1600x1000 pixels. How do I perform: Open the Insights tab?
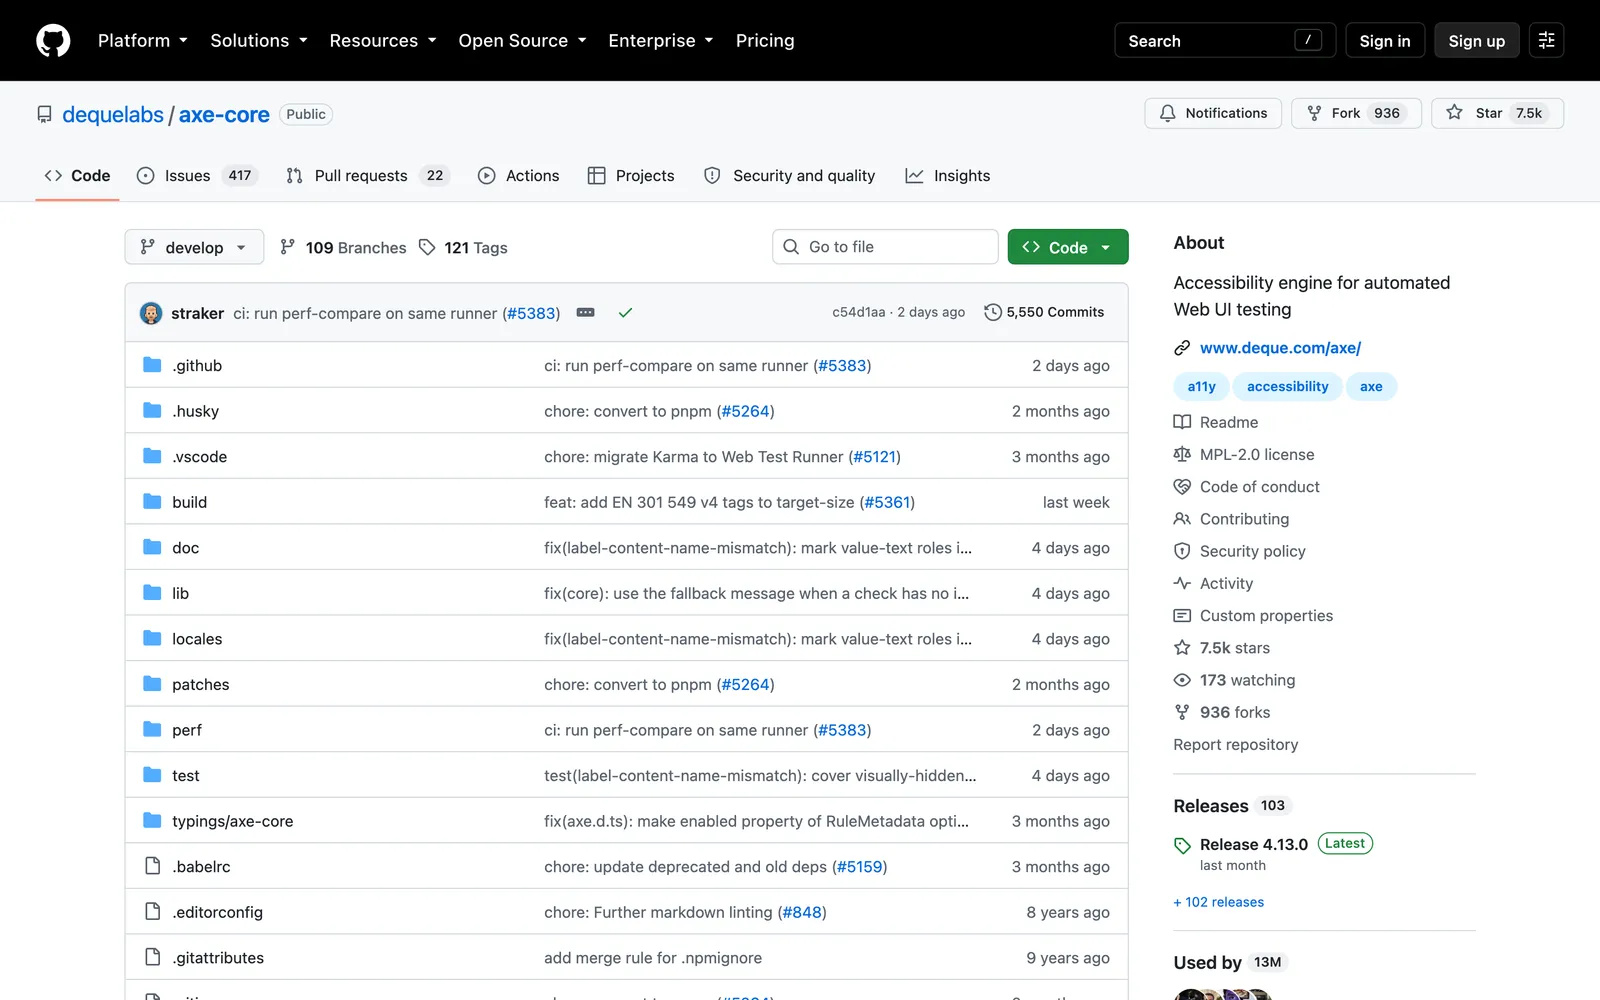pyautogui.click(x=948, y=176)
